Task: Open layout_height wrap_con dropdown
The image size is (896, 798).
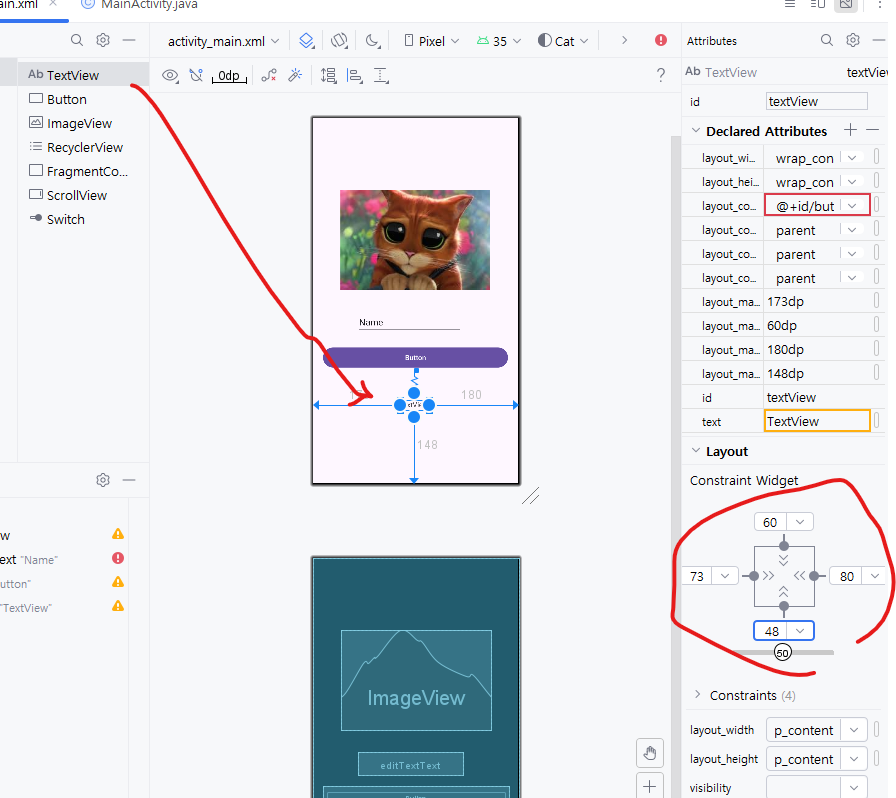Action: 852,182
